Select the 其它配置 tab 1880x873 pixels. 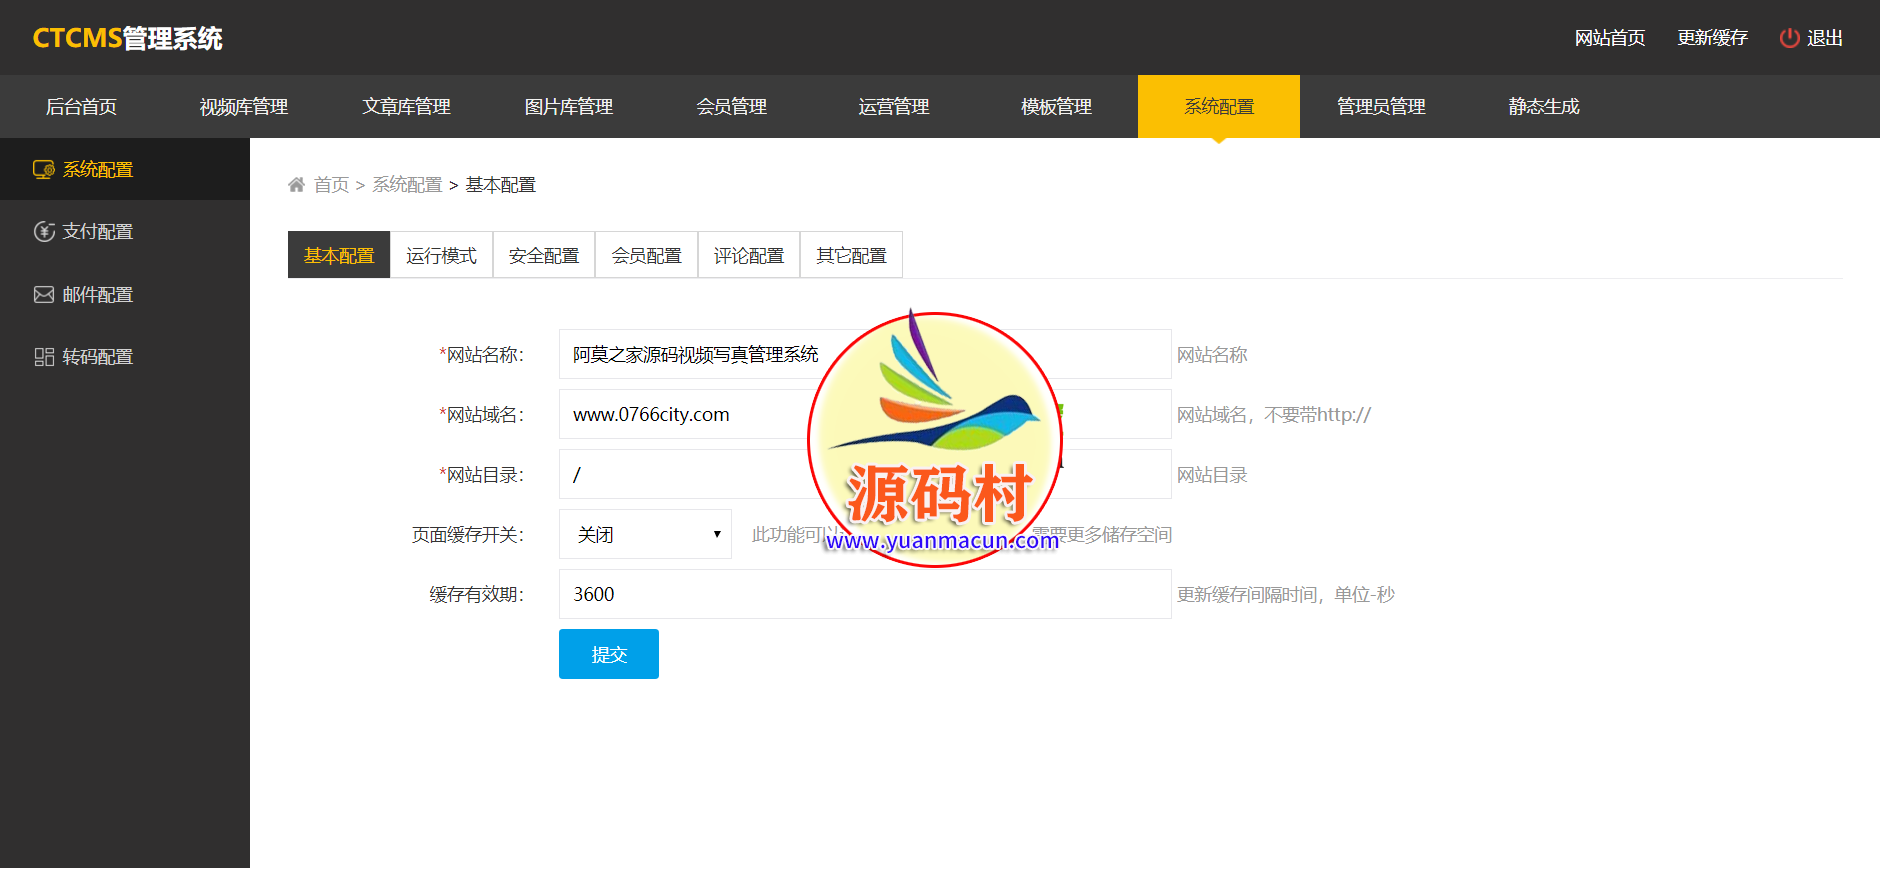point(851,255)
